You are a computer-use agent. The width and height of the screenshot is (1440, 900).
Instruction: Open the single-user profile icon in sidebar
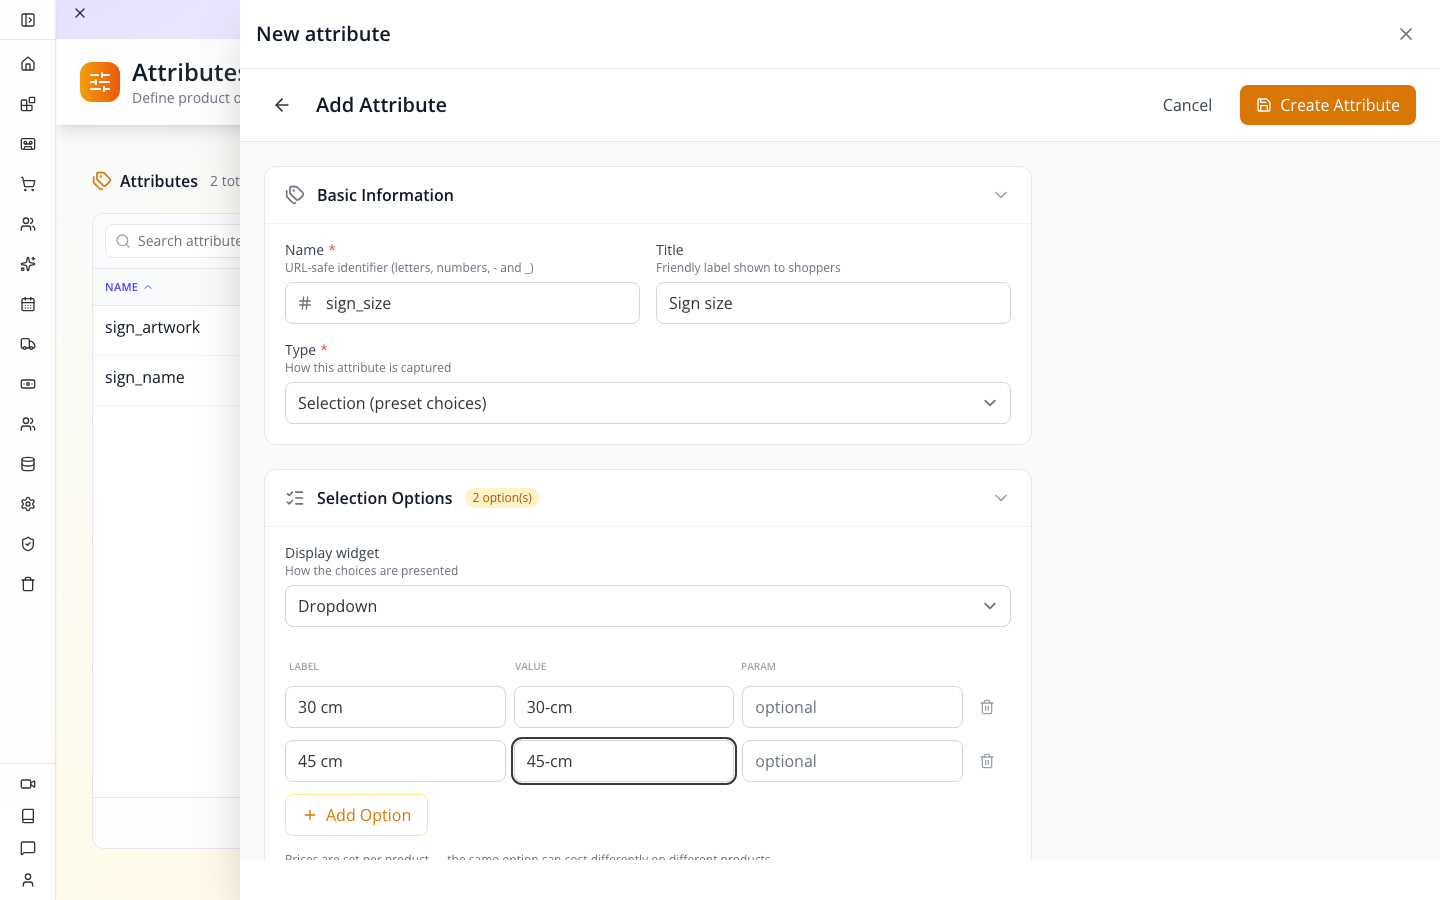click(28, 880)
